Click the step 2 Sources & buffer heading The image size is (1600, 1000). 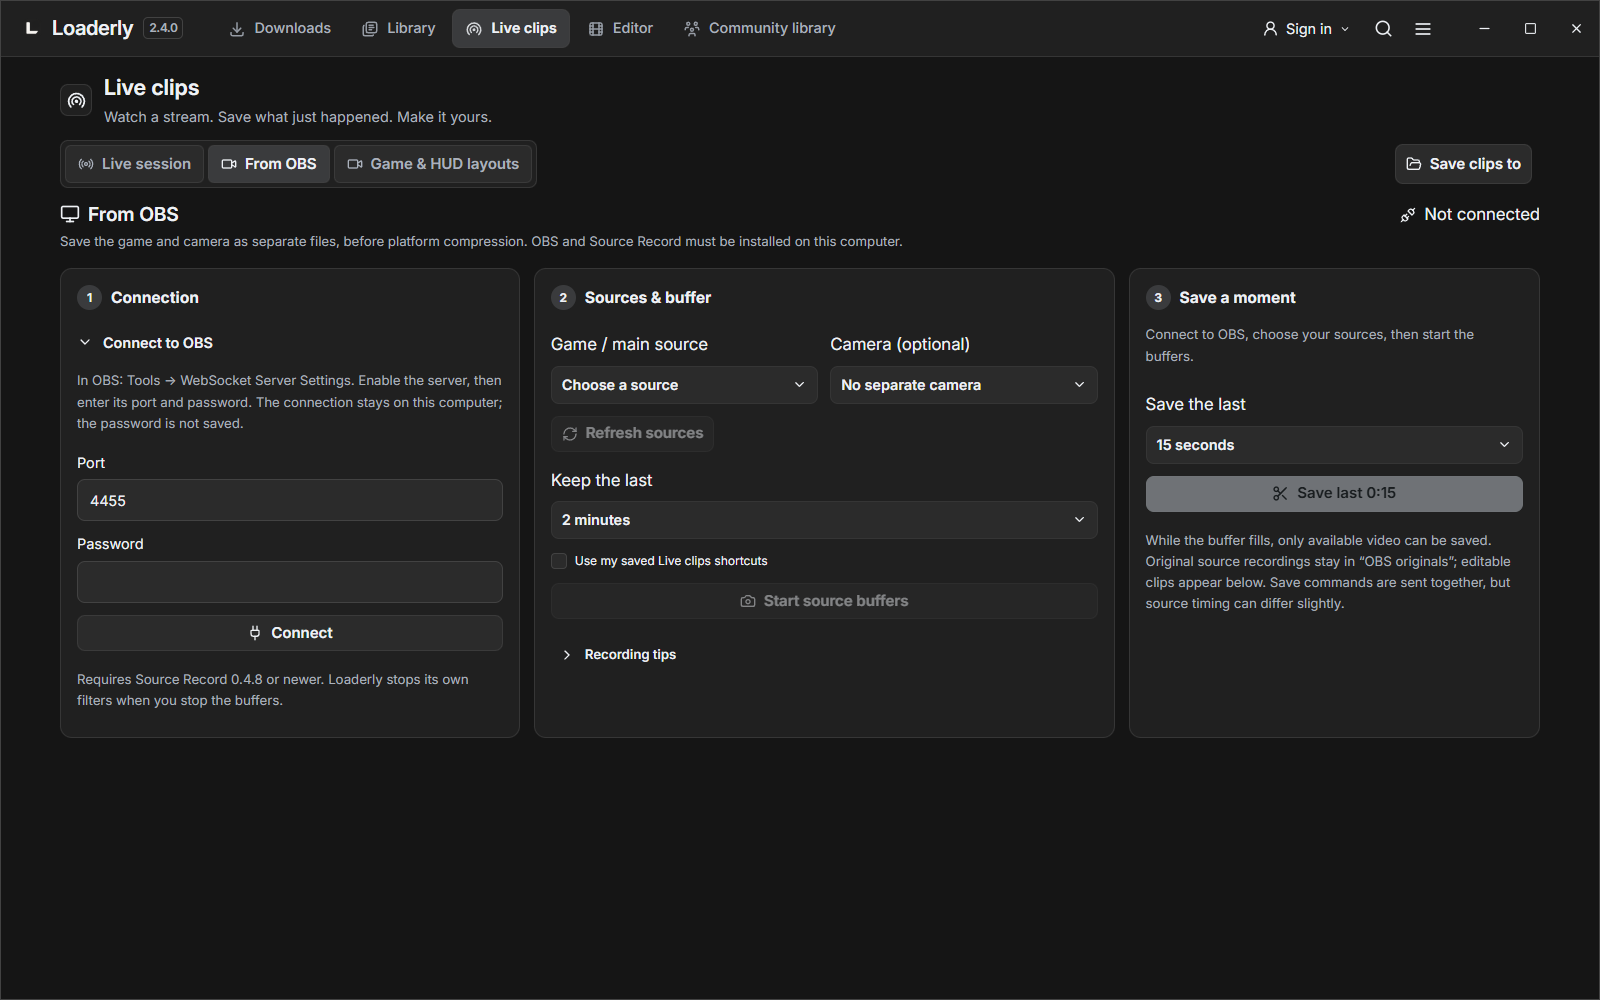(x=648, y=298)
